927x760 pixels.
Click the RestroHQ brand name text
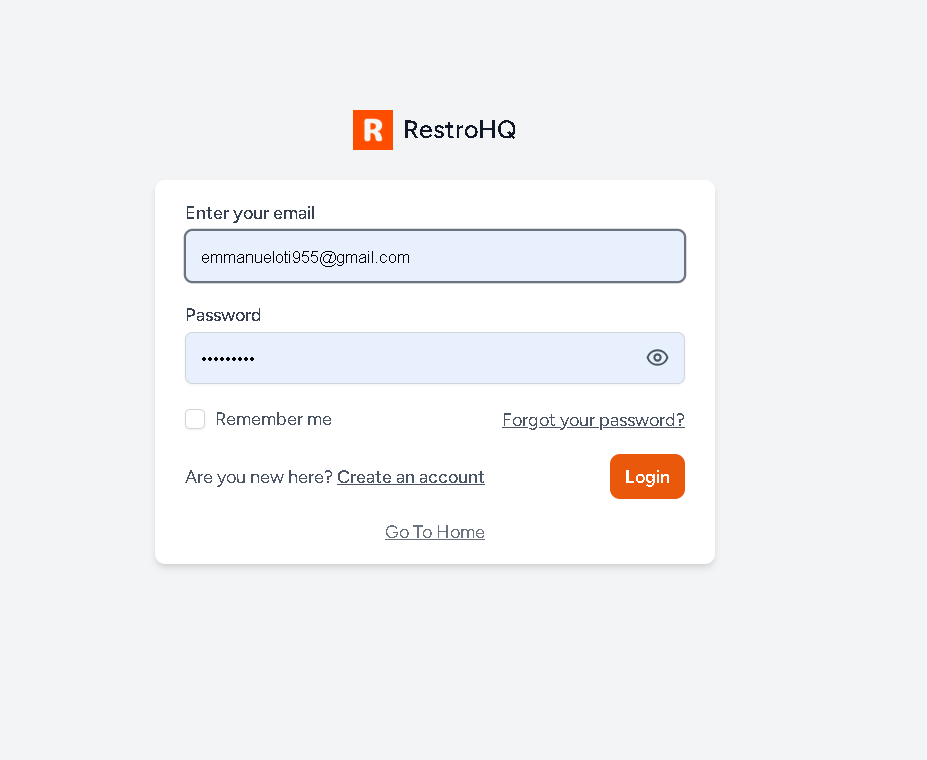459,130
